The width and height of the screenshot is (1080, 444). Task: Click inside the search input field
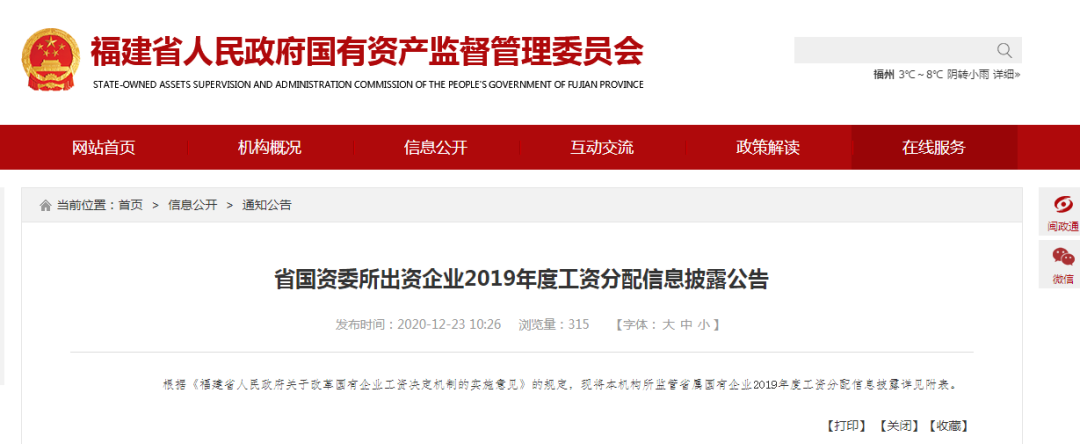[890, 51]
